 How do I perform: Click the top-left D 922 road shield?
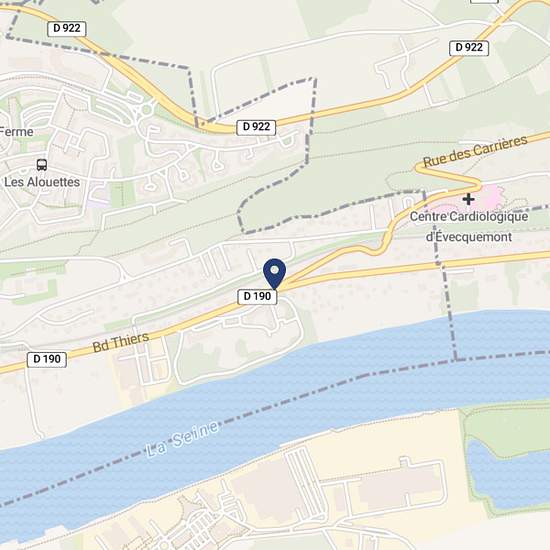point(67,28)
